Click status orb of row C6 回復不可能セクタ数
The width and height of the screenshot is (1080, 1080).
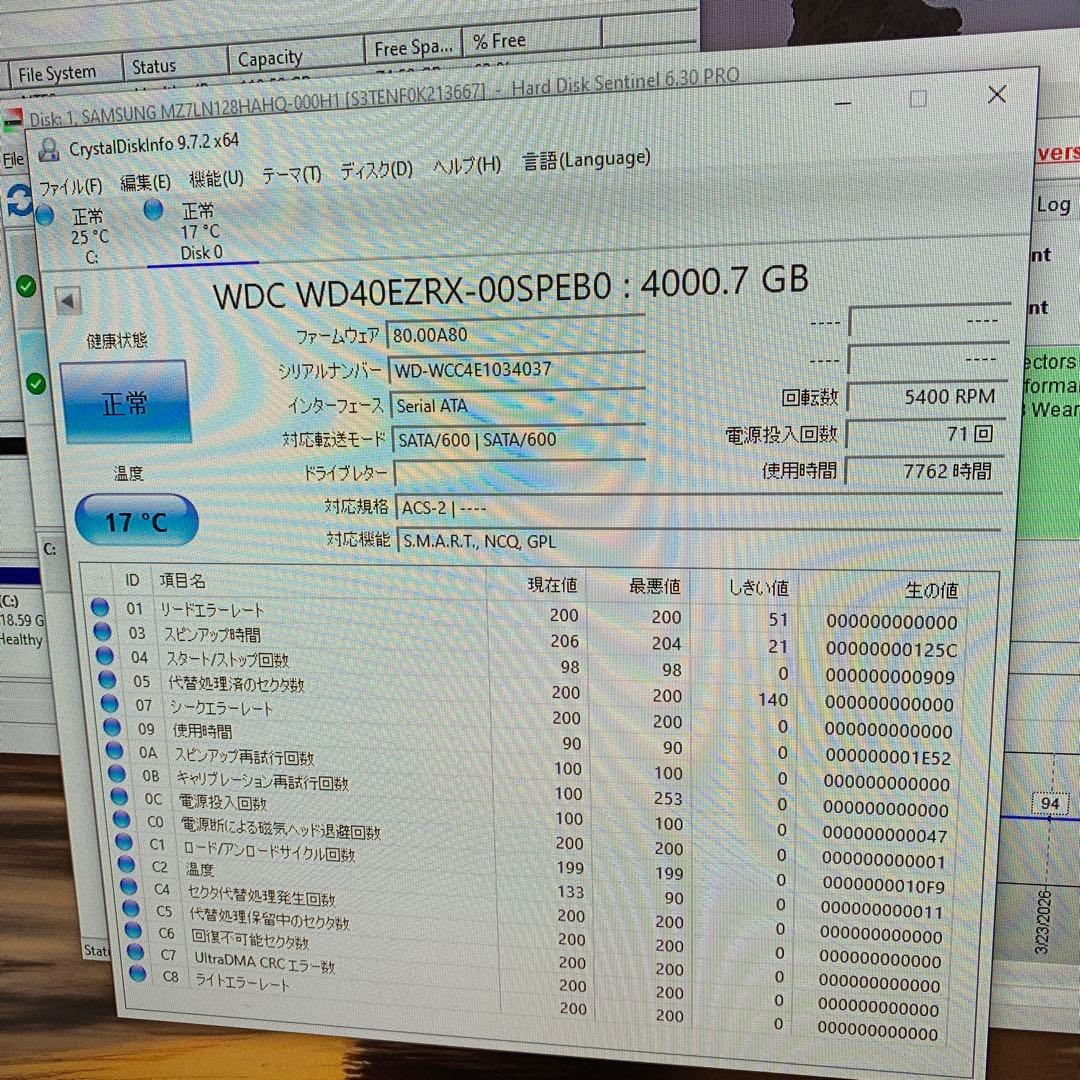pyautogui.click(x=133, y=930)
